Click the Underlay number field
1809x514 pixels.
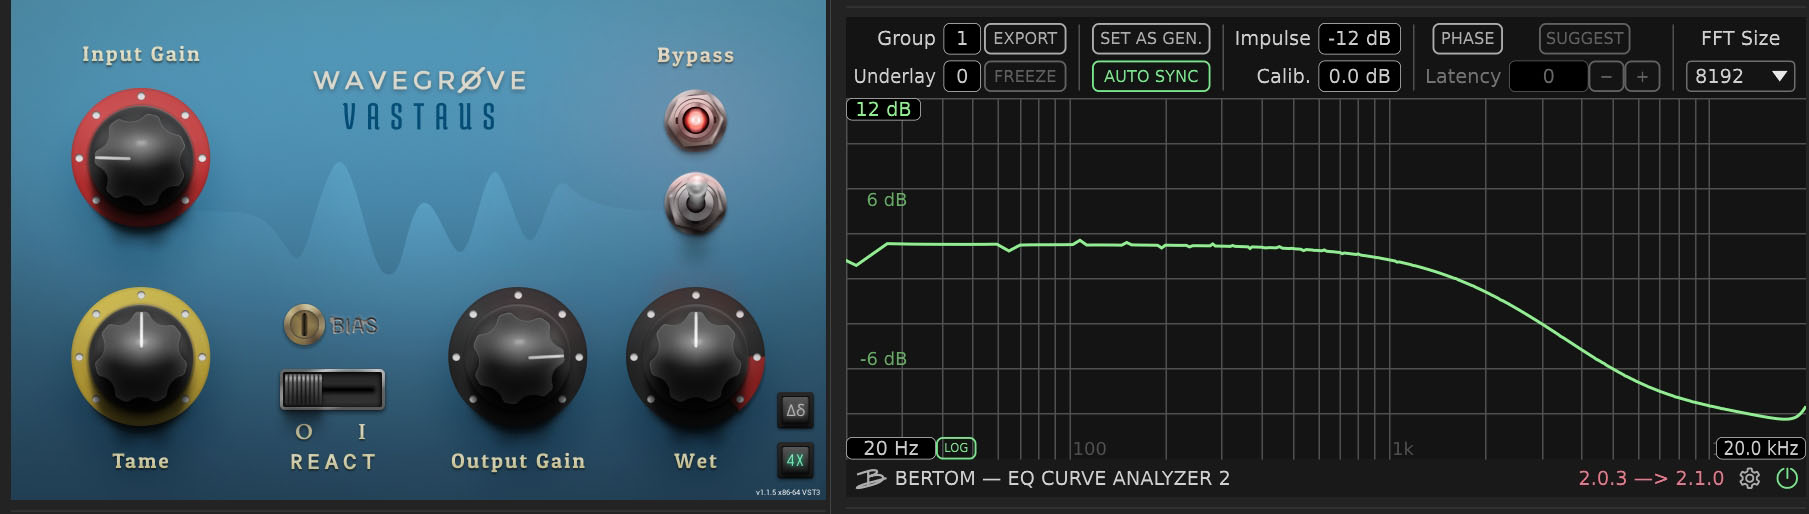pos(962,76)
